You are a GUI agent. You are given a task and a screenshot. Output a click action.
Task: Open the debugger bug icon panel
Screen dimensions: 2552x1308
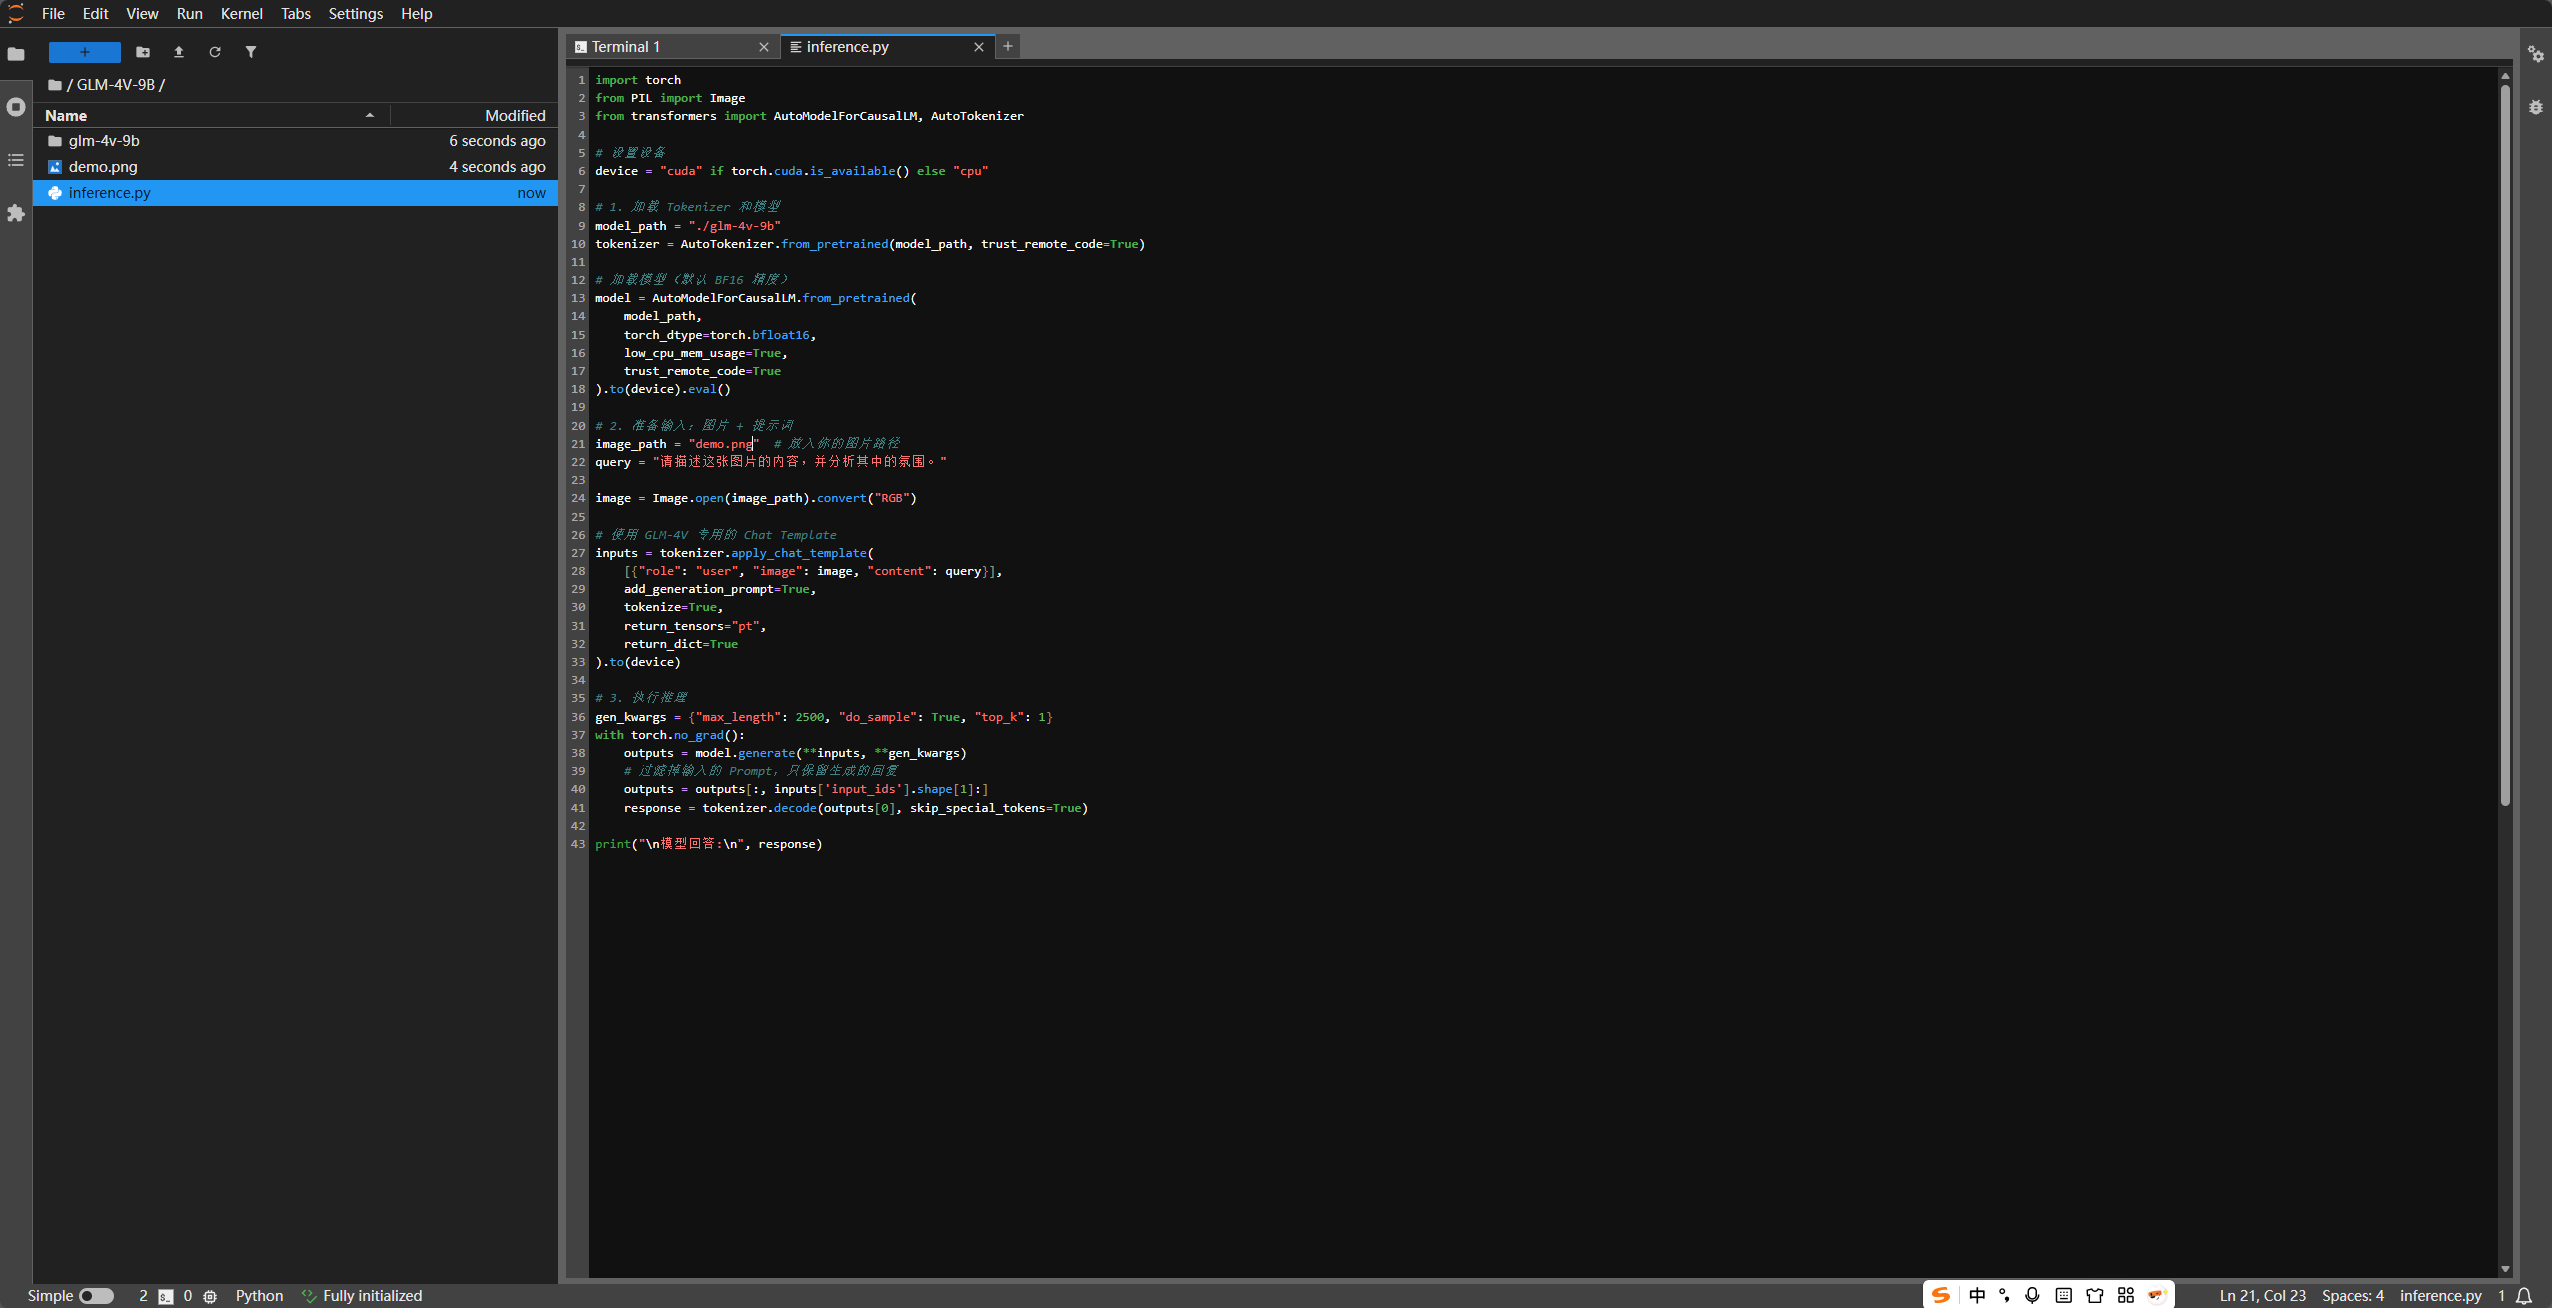tap(2535, 107)
